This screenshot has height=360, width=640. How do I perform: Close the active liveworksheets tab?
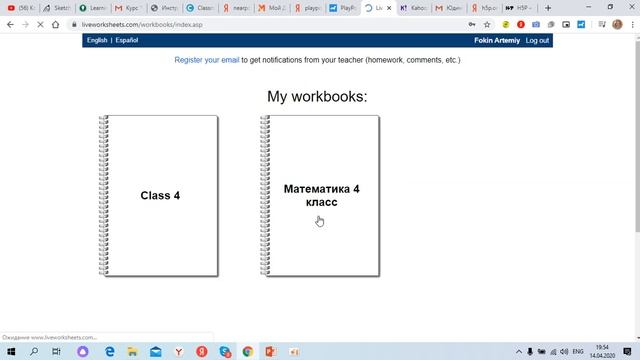click(x=389, y=8)
